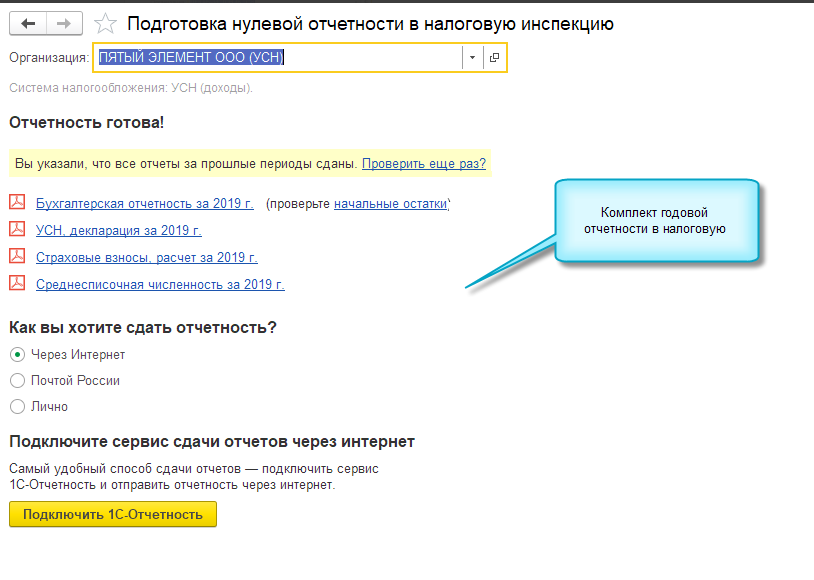The height and width of the screenshot is (580, 814).
Task: Click PDF icon beside Страховые взносы
Action: [x=17, y=255]
